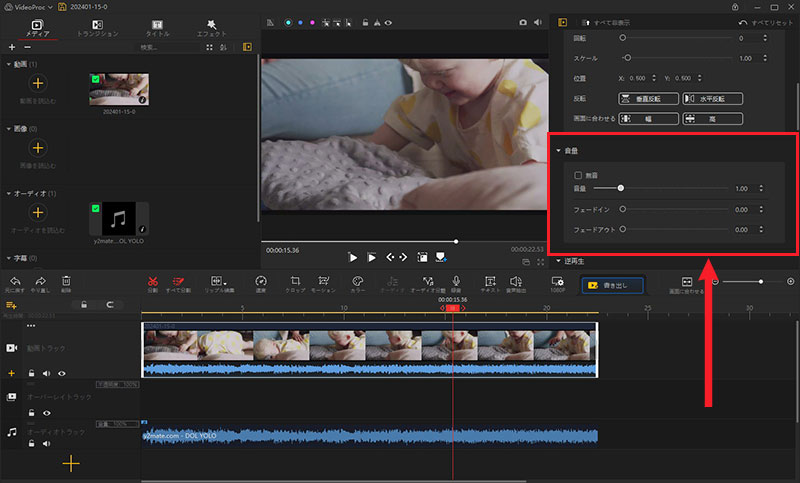The image size is (800, 483).
Task: Click the plus icon to import image
Action: coord(38,148)
